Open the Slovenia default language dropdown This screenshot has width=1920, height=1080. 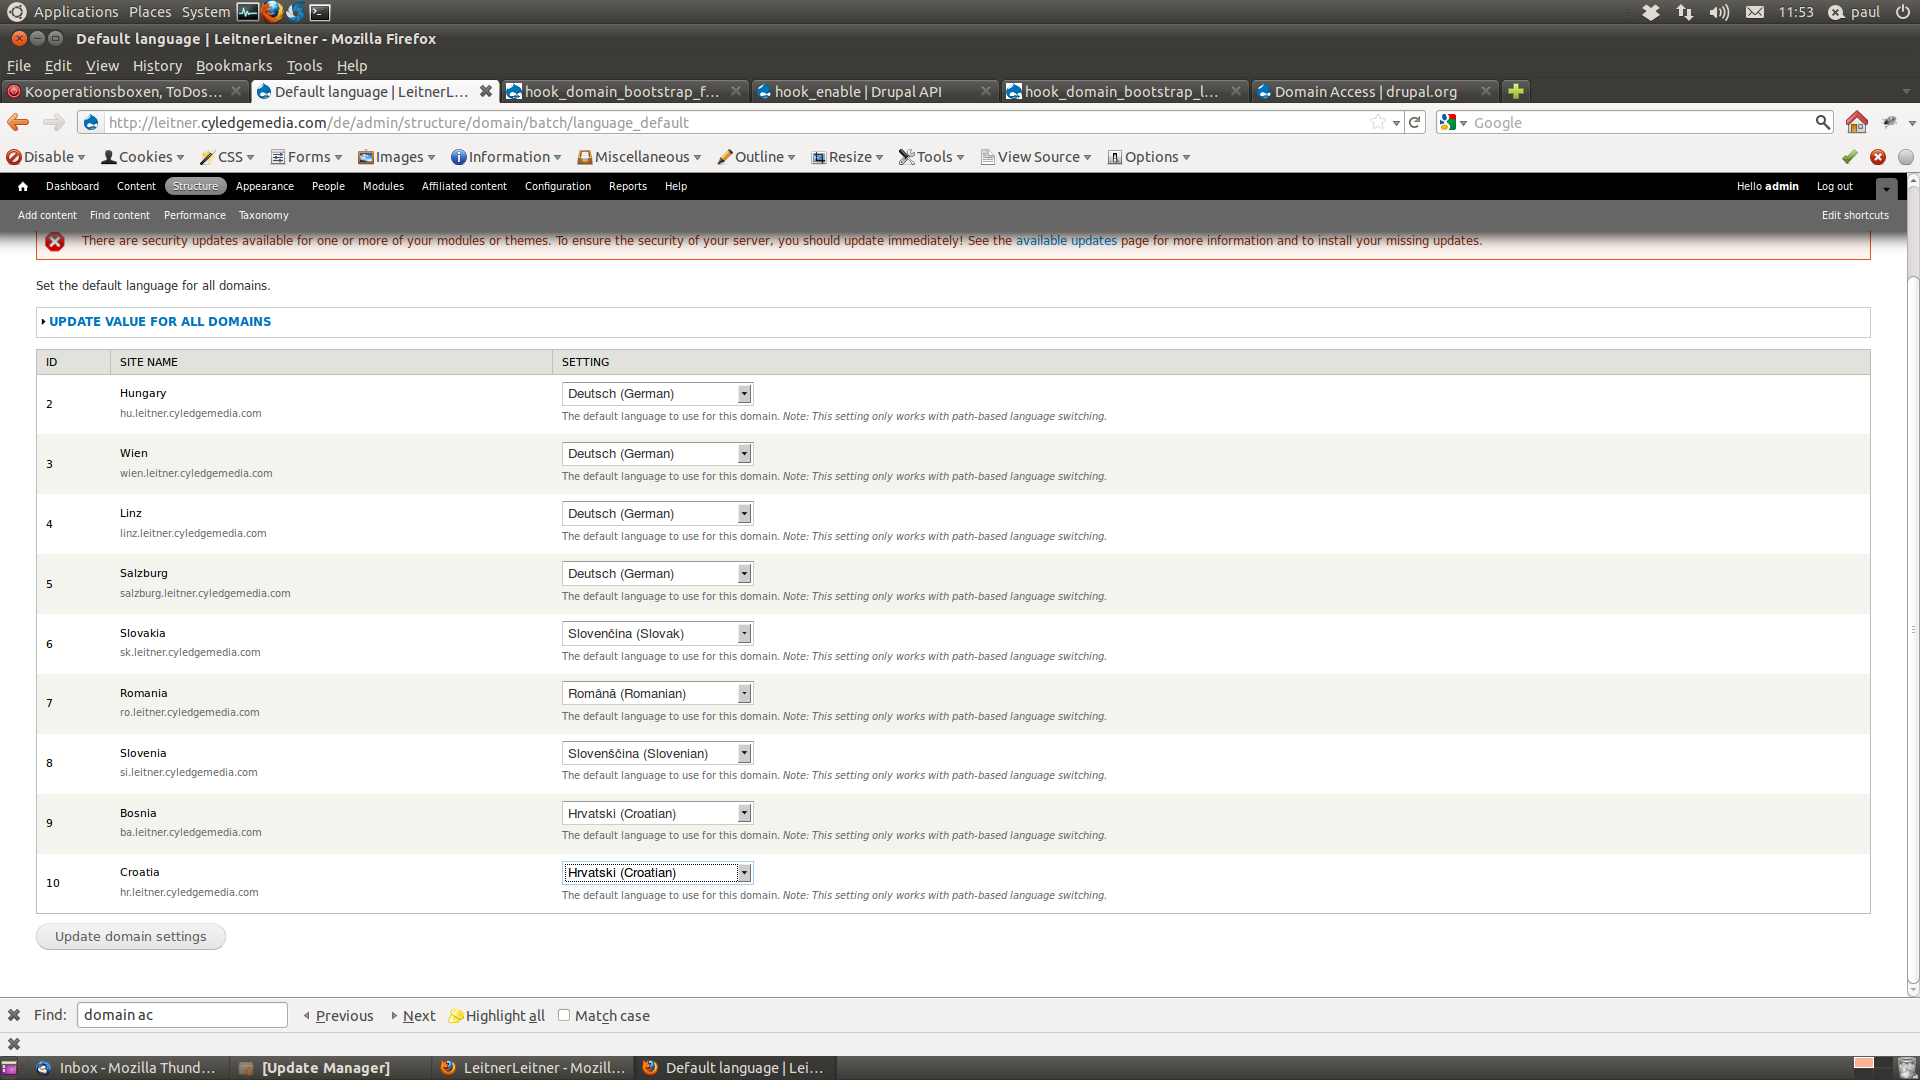coord(657,754)
